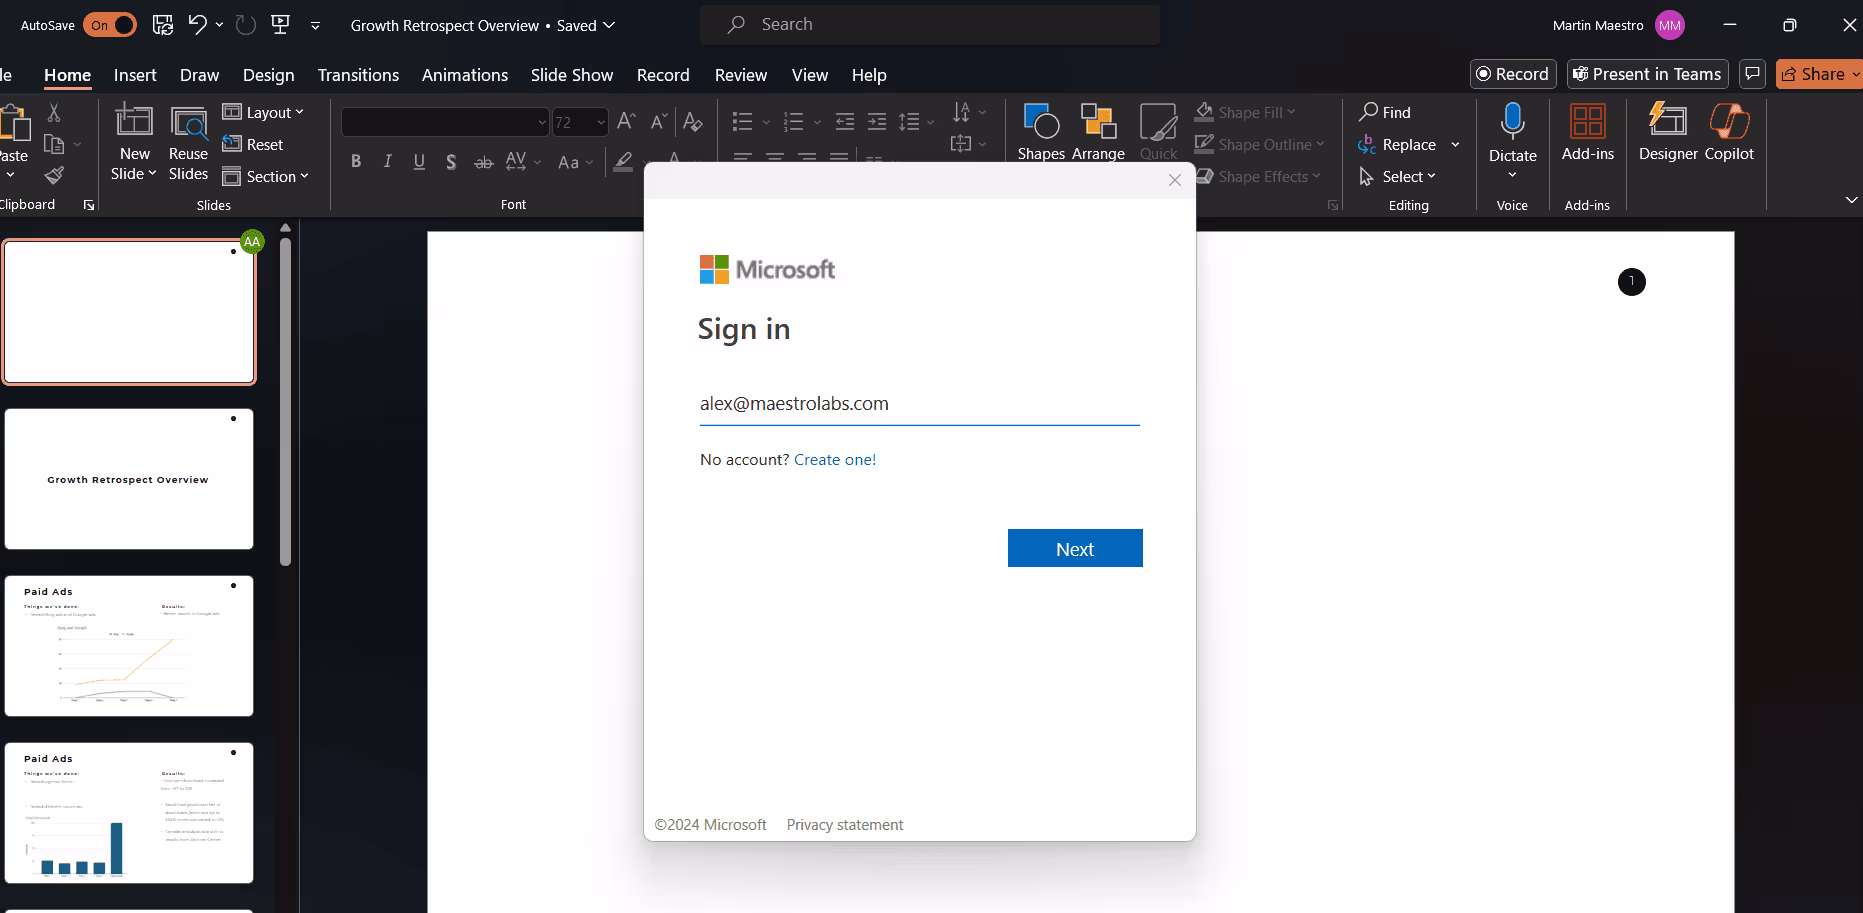The width and height of the screenshot is (1863, 913).
Task: Open the Transitions tab
Action: [358, 75]
